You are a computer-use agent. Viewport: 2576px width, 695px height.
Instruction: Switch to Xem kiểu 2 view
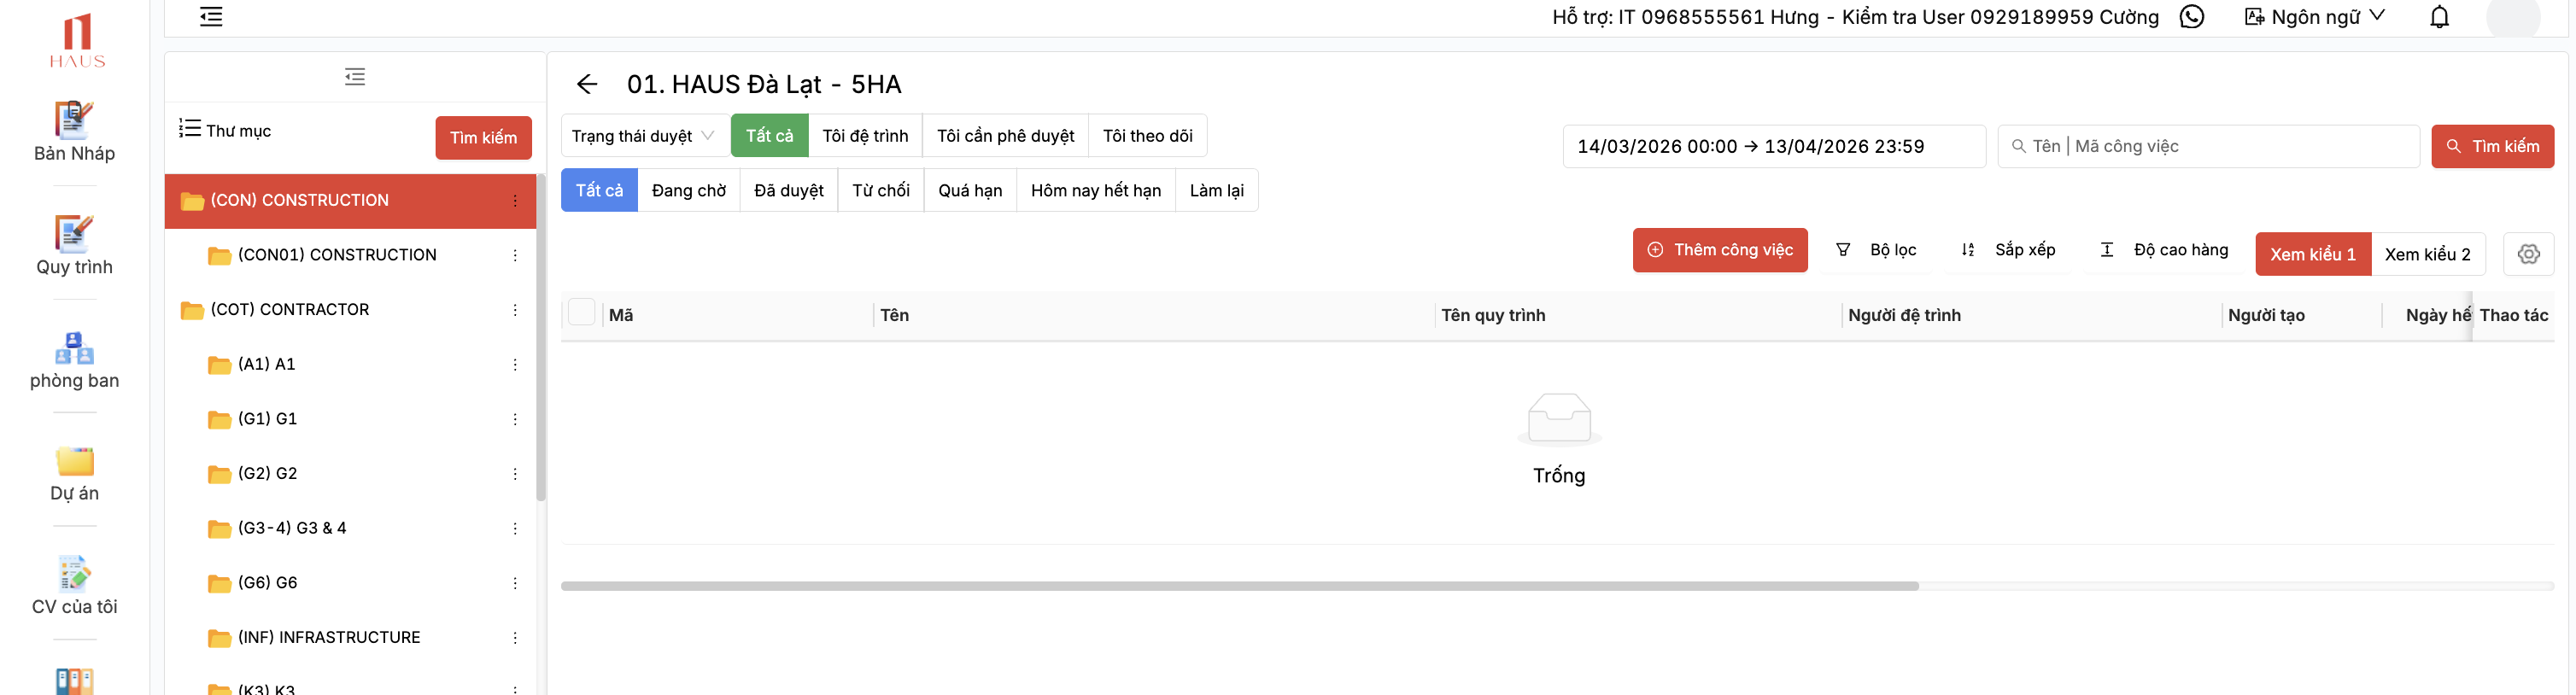tap(2426, 254)
